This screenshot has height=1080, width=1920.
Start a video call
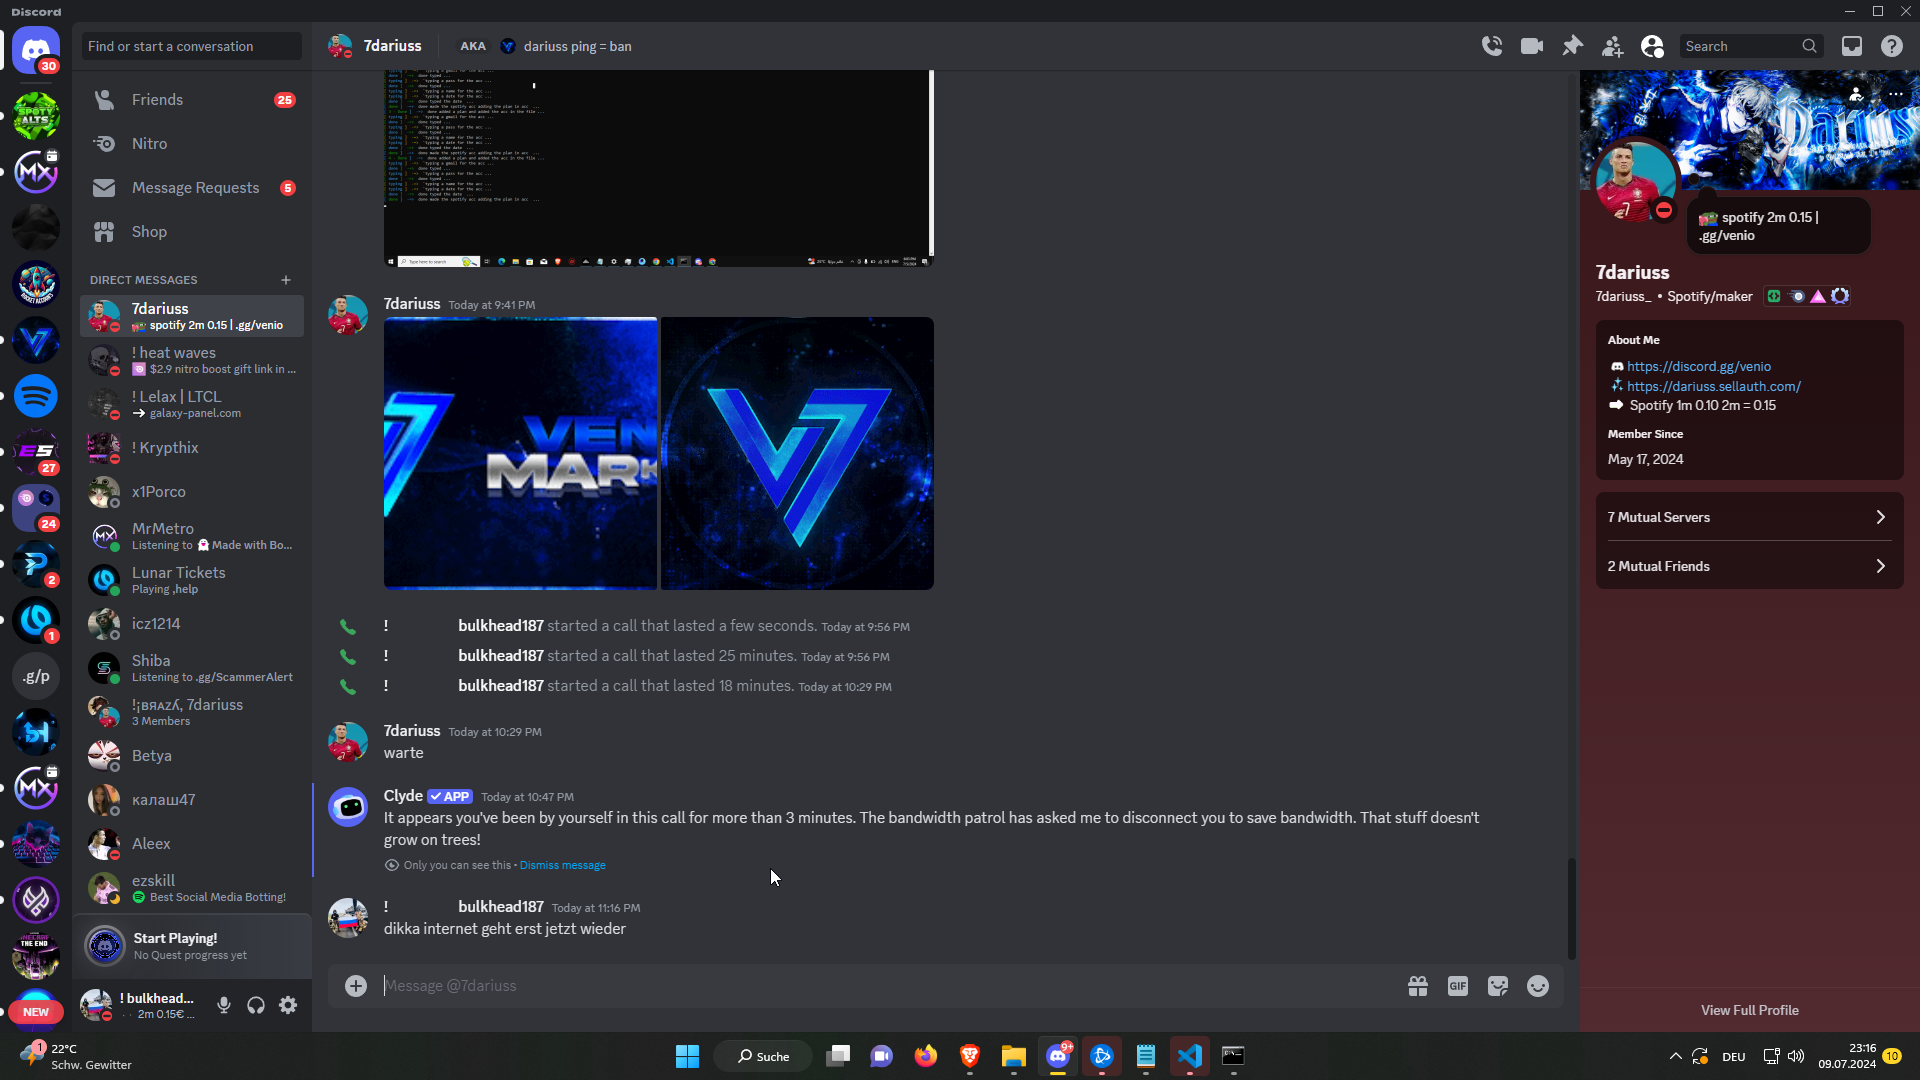(1532, 46)
